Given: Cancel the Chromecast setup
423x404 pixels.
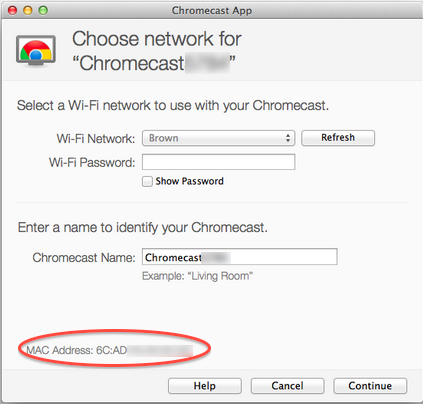Looking at the screenshot, I should click(287, 386).
